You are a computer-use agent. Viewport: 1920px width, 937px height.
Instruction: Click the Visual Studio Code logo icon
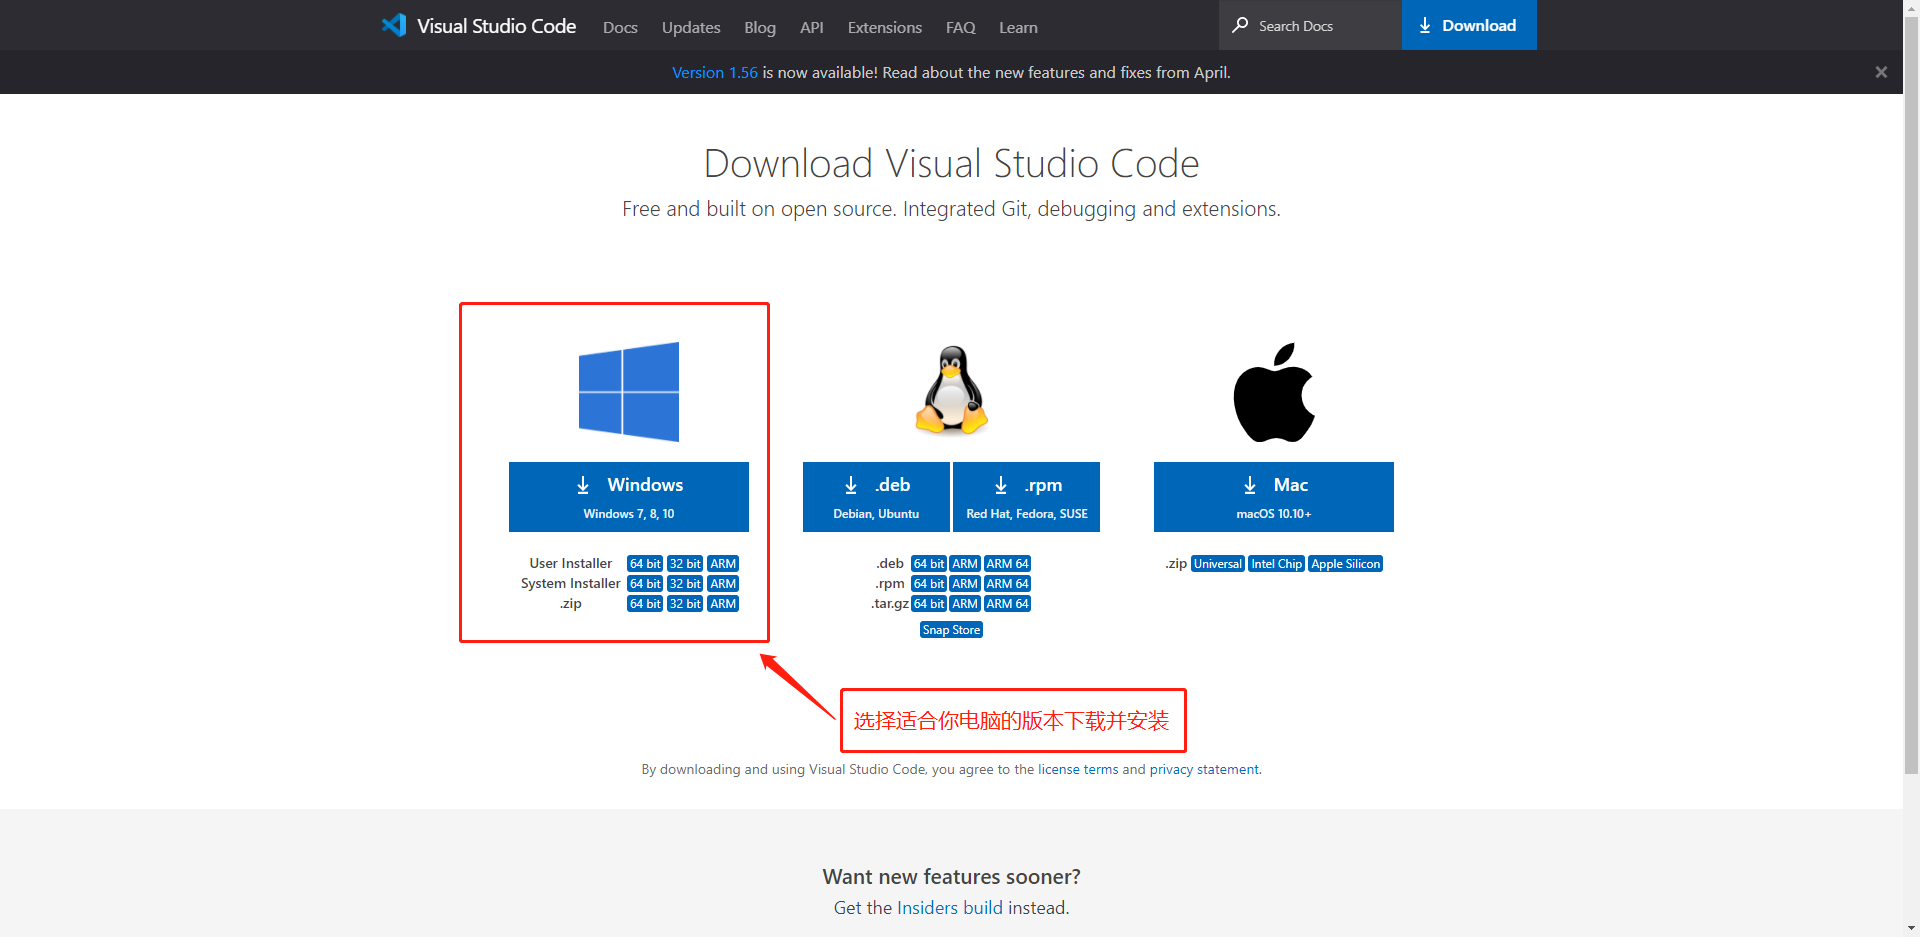(x=394, y=25)
